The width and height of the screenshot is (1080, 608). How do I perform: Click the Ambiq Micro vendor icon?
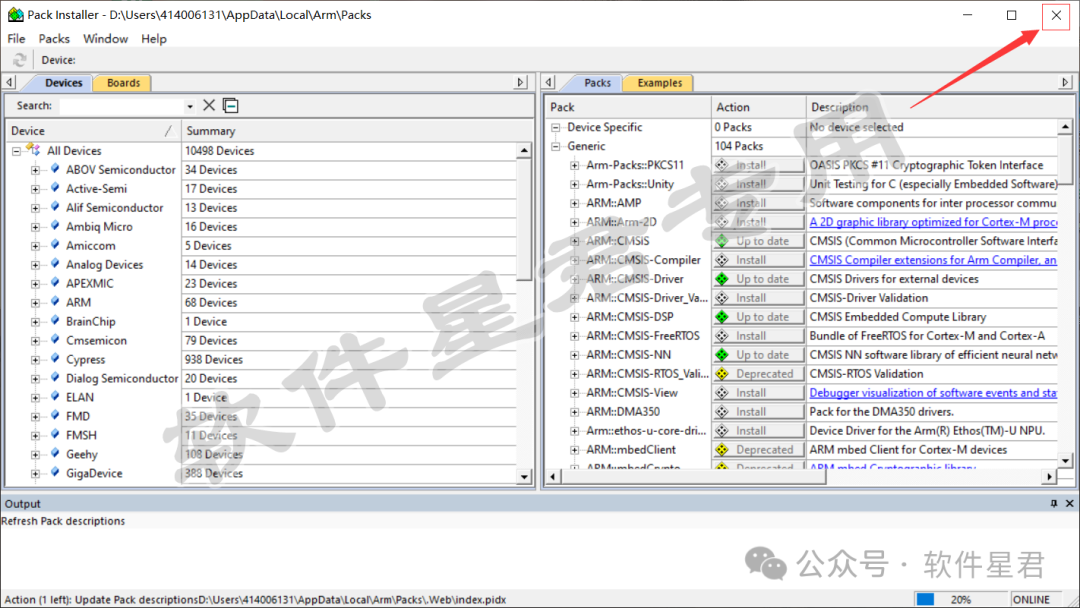pyautogui.click(x=55, y=226)
